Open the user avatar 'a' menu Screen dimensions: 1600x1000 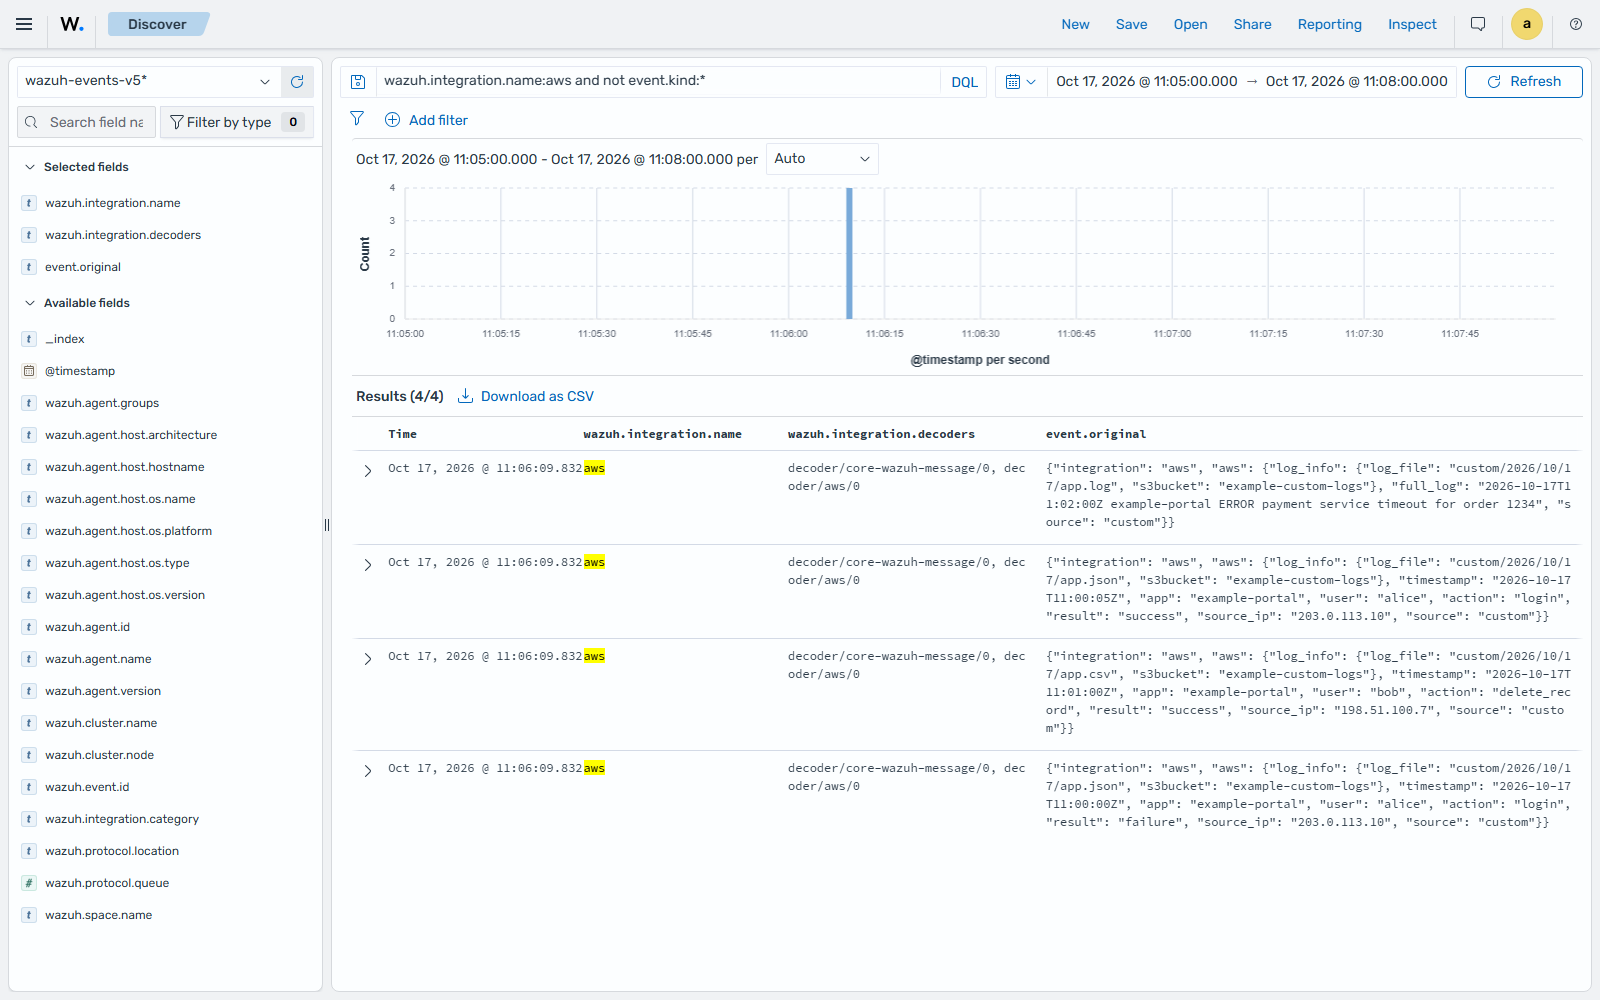click(x=1526, y=24)
